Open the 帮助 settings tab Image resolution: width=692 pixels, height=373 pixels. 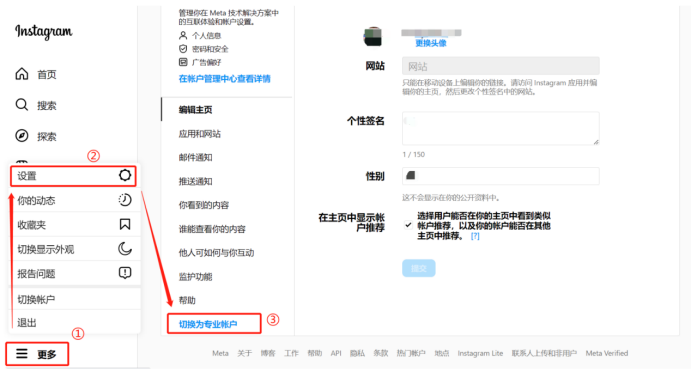coord(187,300)
